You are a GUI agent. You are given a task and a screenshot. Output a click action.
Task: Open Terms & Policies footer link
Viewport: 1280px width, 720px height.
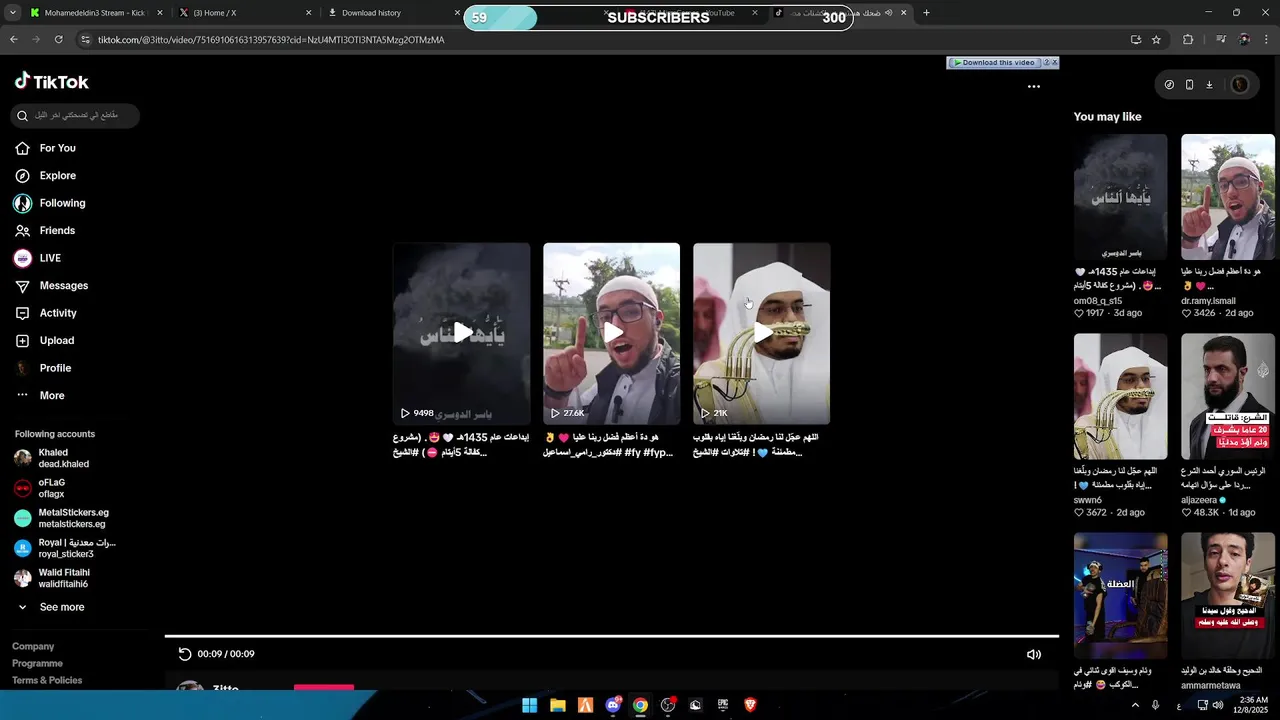[47, 681]
